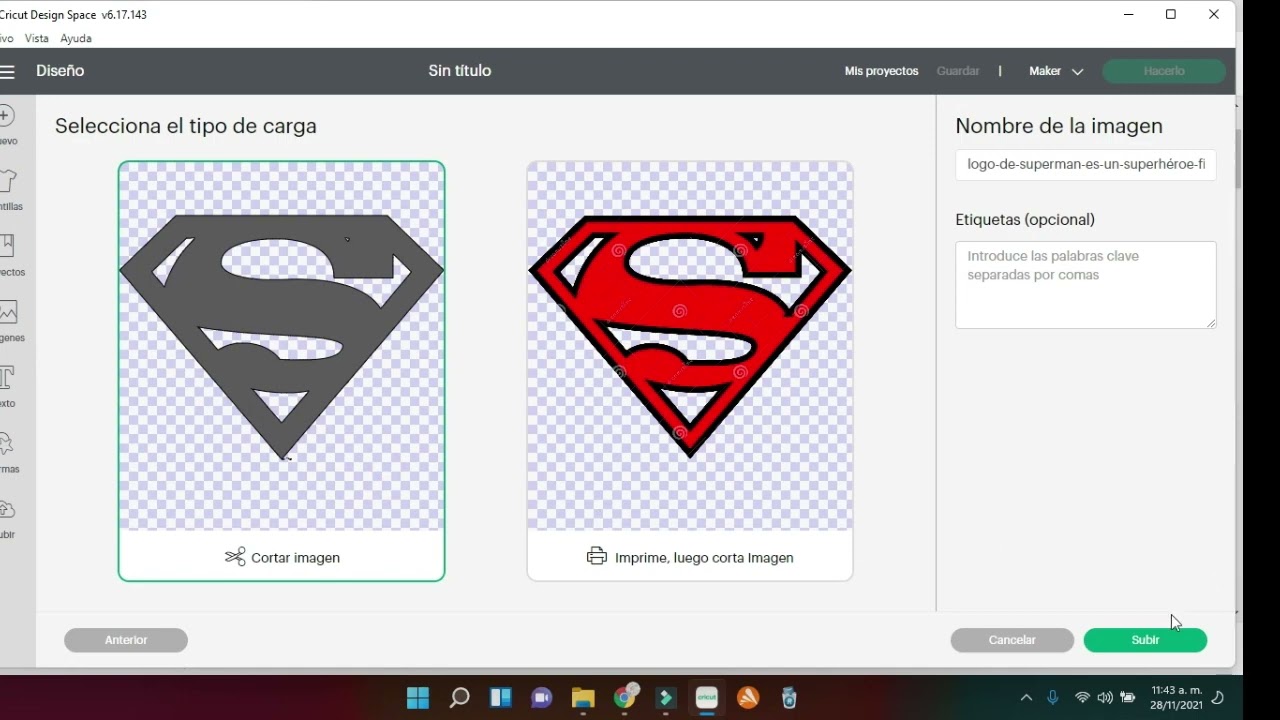1280x720 pixels.
Task: Open the focus assist moon notification icon
Action: pyautogui.click(x=1219, y=698)
